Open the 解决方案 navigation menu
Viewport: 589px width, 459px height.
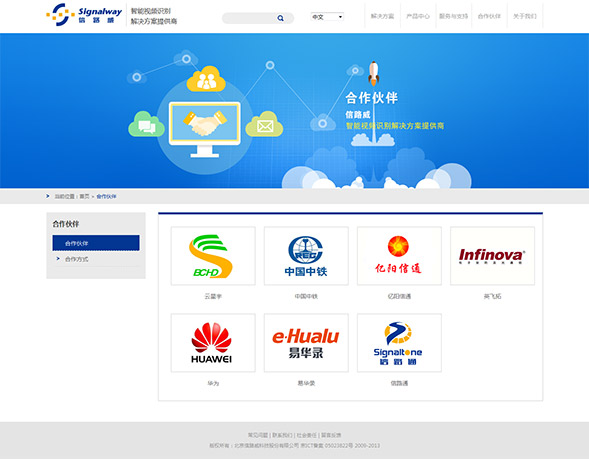382,16
